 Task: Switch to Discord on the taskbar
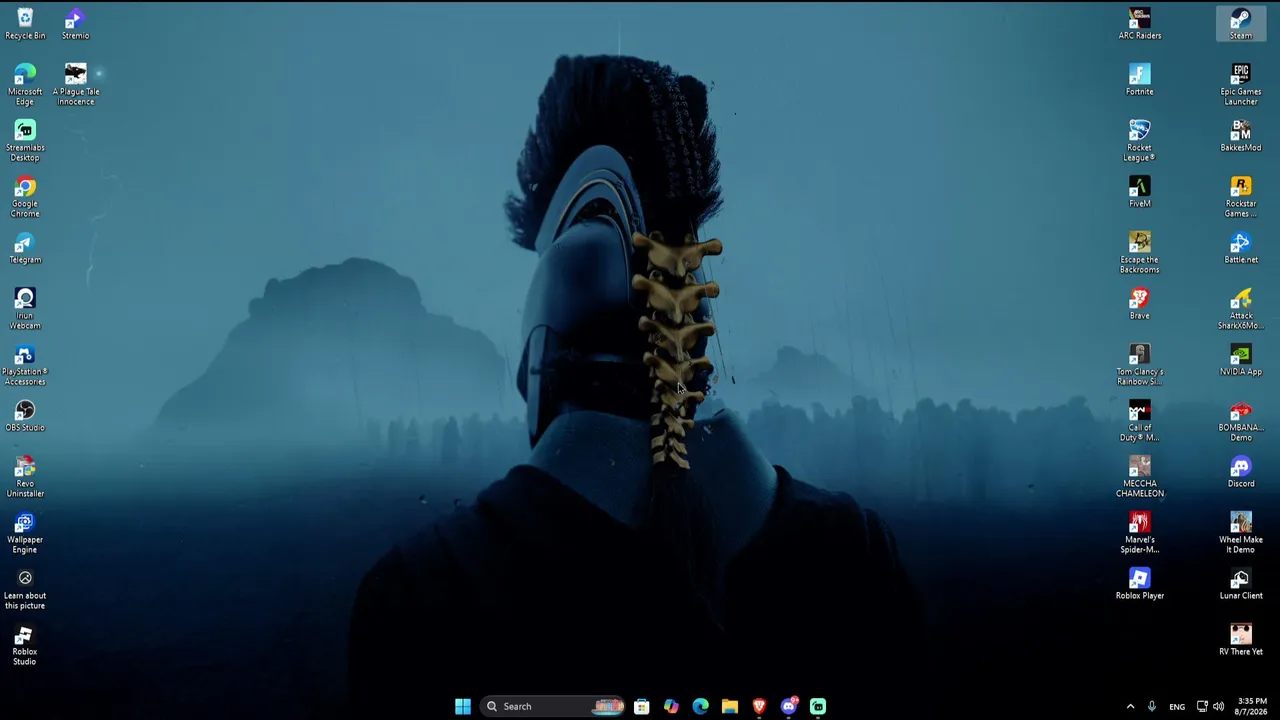[x=789, y=706]
